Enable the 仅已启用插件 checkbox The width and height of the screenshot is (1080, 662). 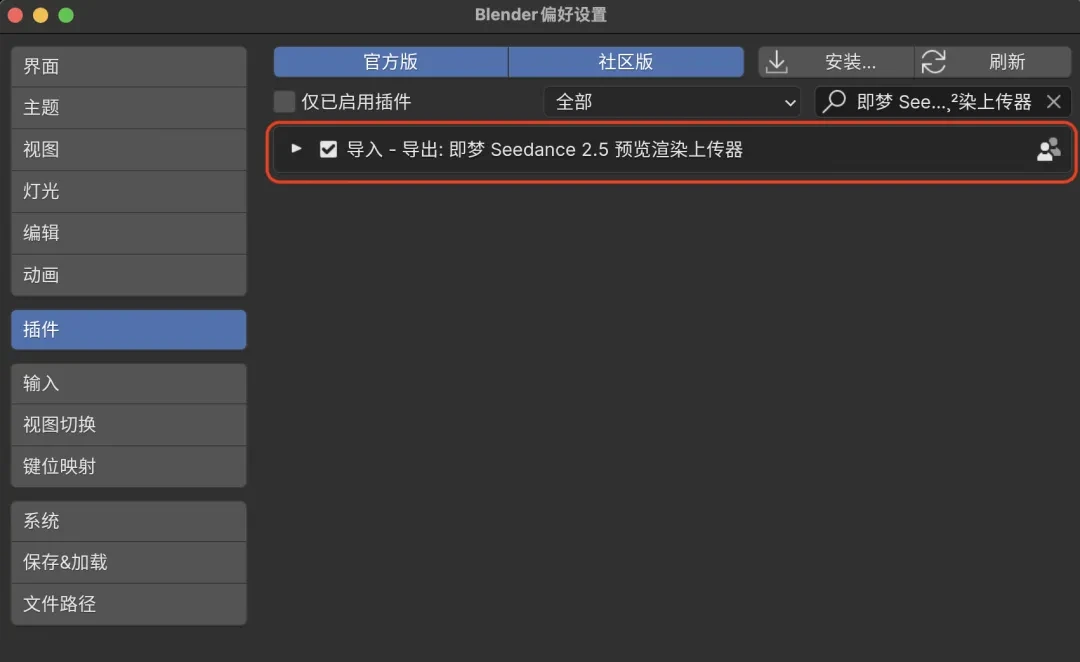(284, 102)
